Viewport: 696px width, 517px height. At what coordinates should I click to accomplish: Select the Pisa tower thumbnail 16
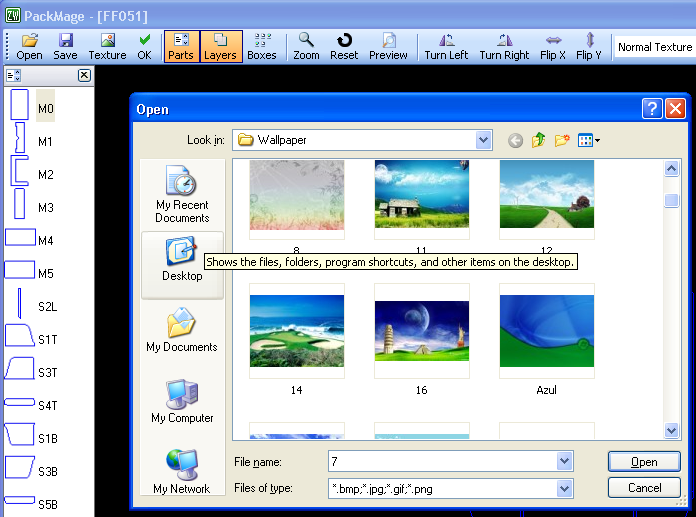pyautogui.click(x=422, y=331)
